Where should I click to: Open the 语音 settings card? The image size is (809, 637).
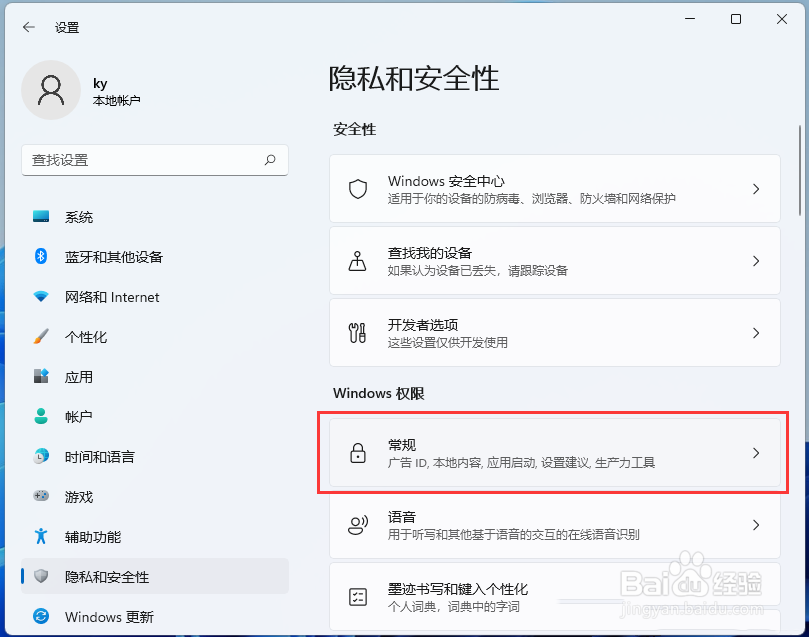[555, 525]
